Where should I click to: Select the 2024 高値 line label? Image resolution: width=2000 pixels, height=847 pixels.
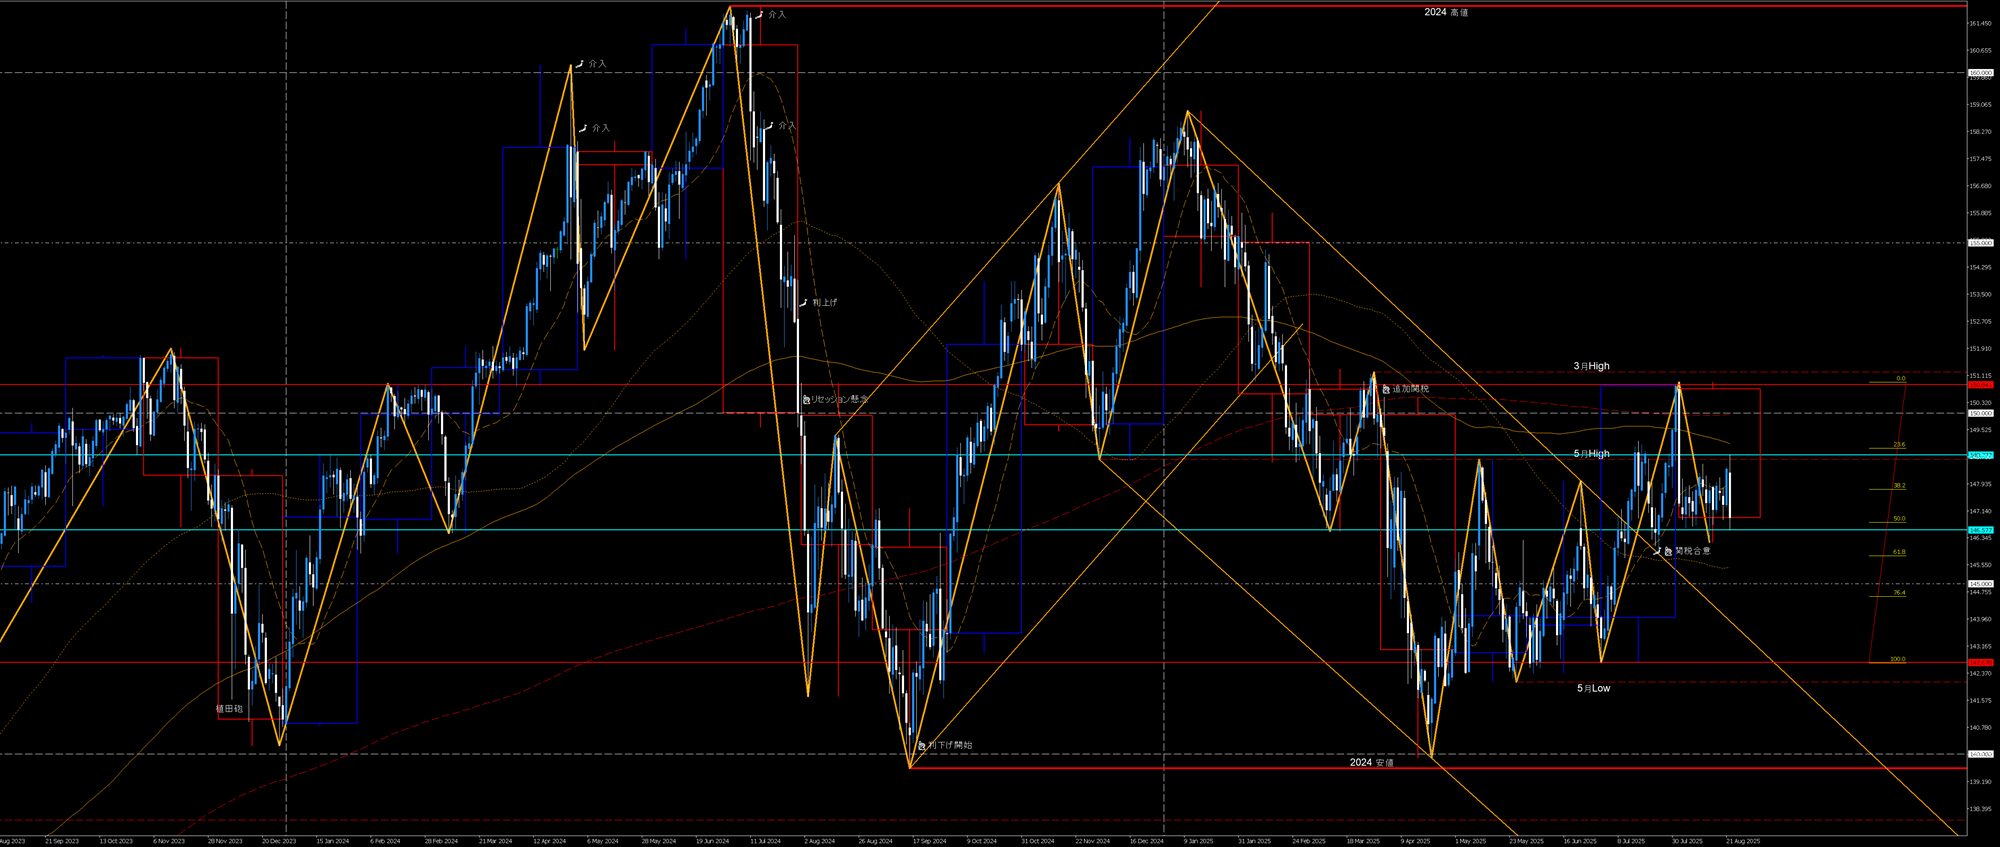[x=1446, y=12]
